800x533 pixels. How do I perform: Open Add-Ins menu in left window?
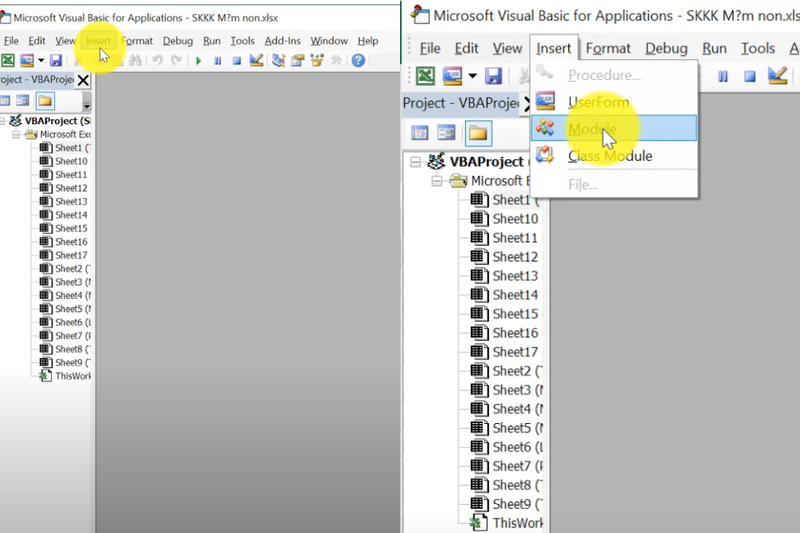(x=282, y=41)
